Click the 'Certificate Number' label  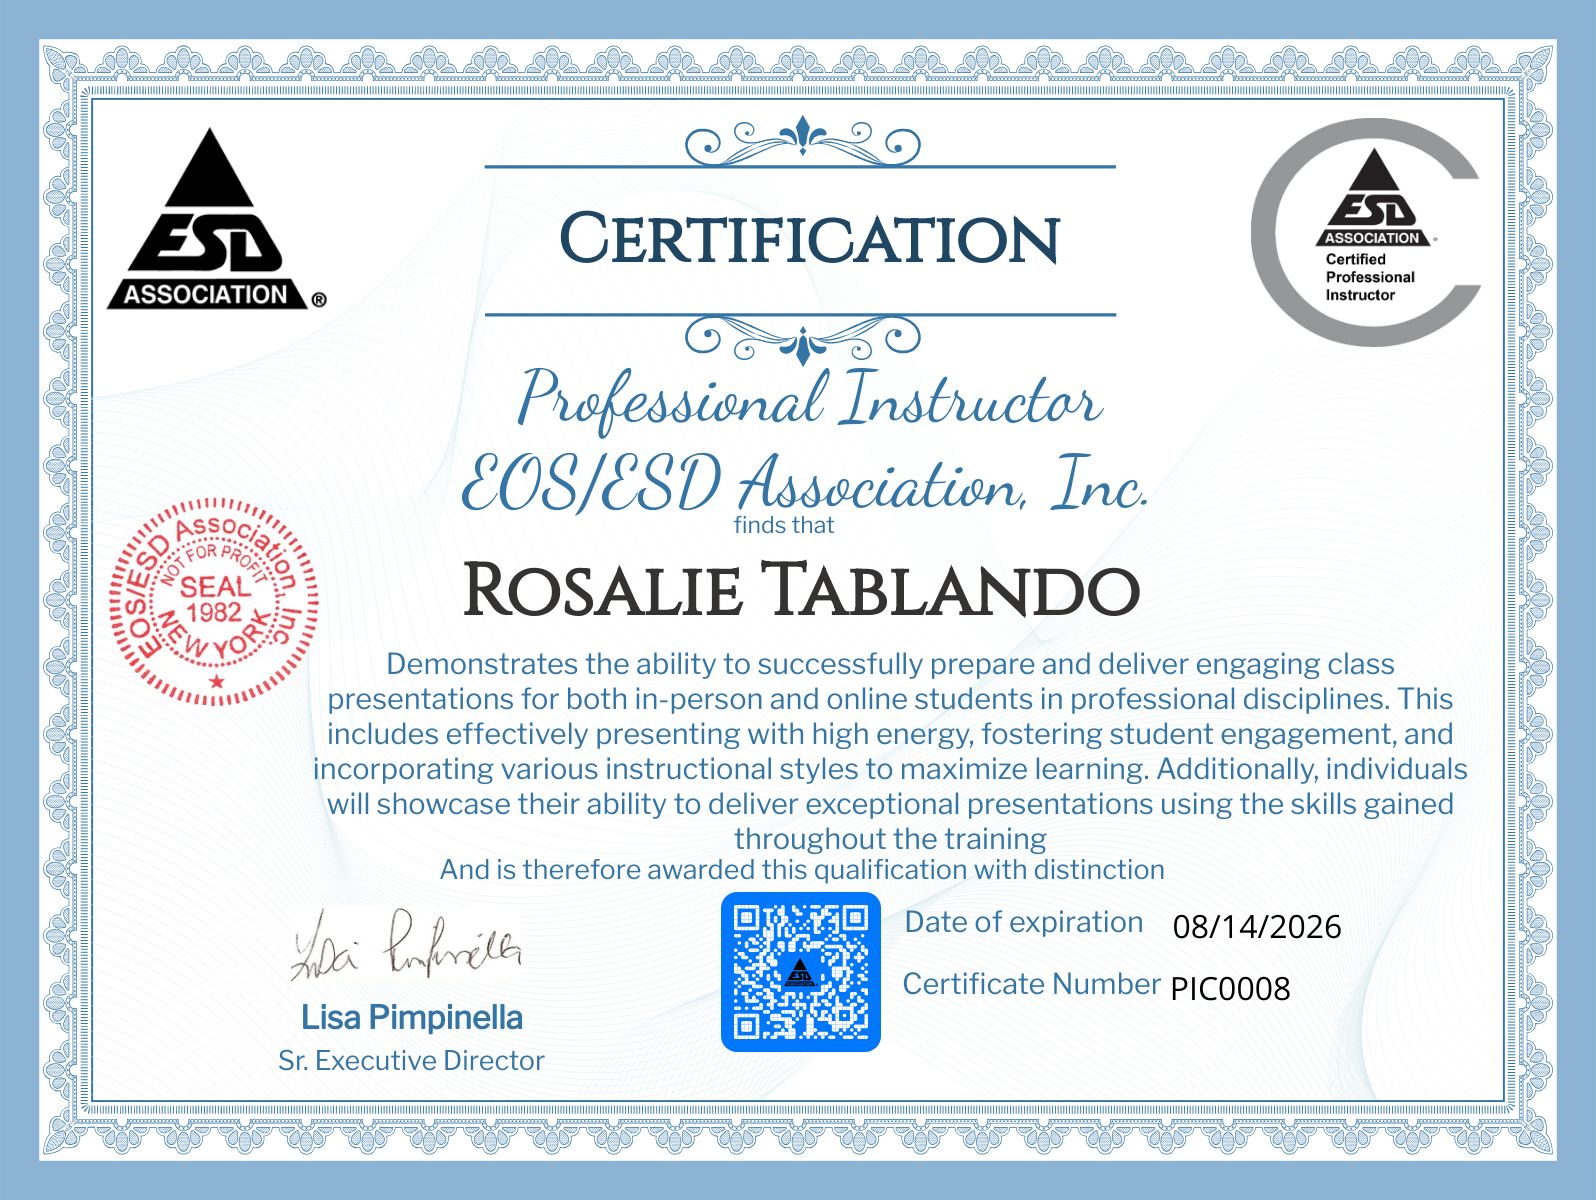tap(1031, 984)
